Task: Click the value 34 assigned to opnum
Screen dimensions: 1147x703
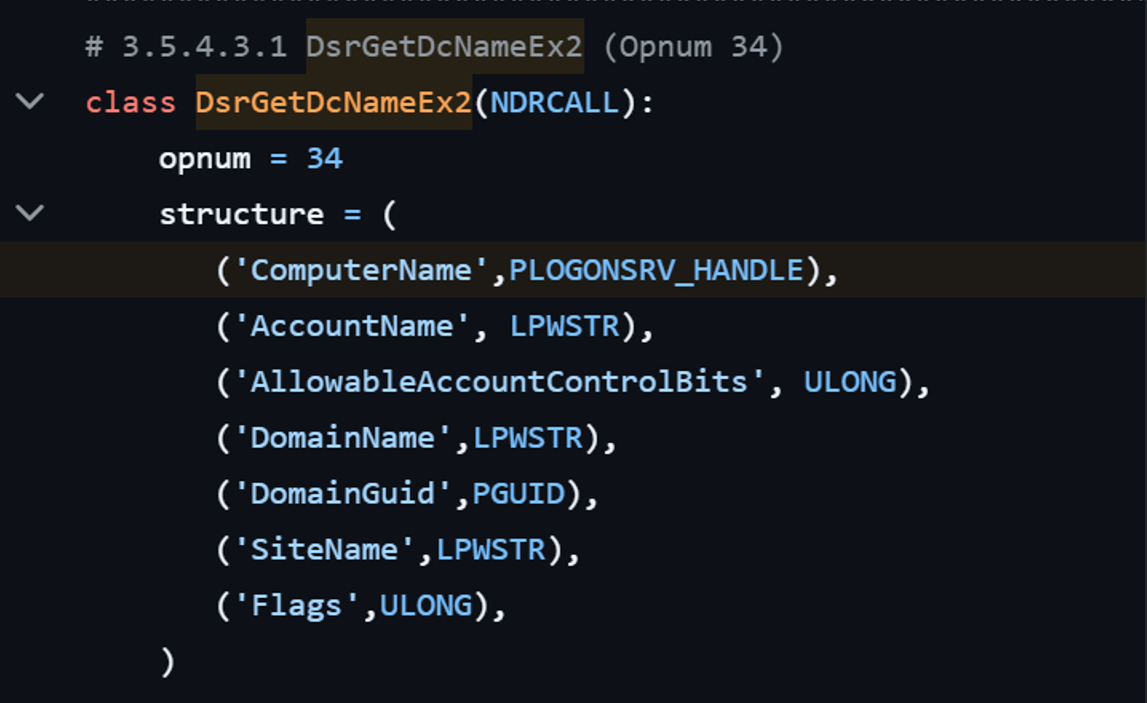Action: click(x=324, y=158)
